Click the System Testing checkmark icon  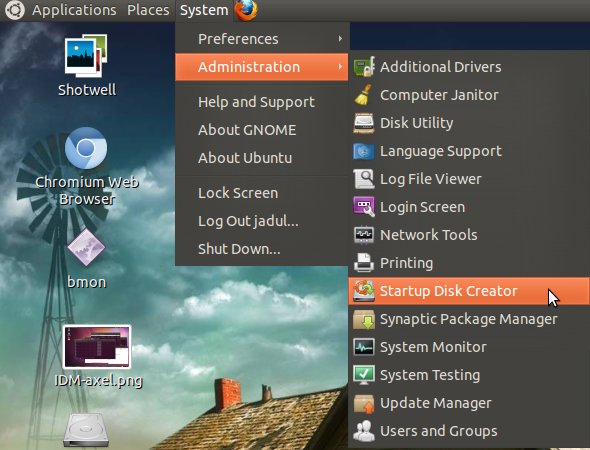[364, 375]
